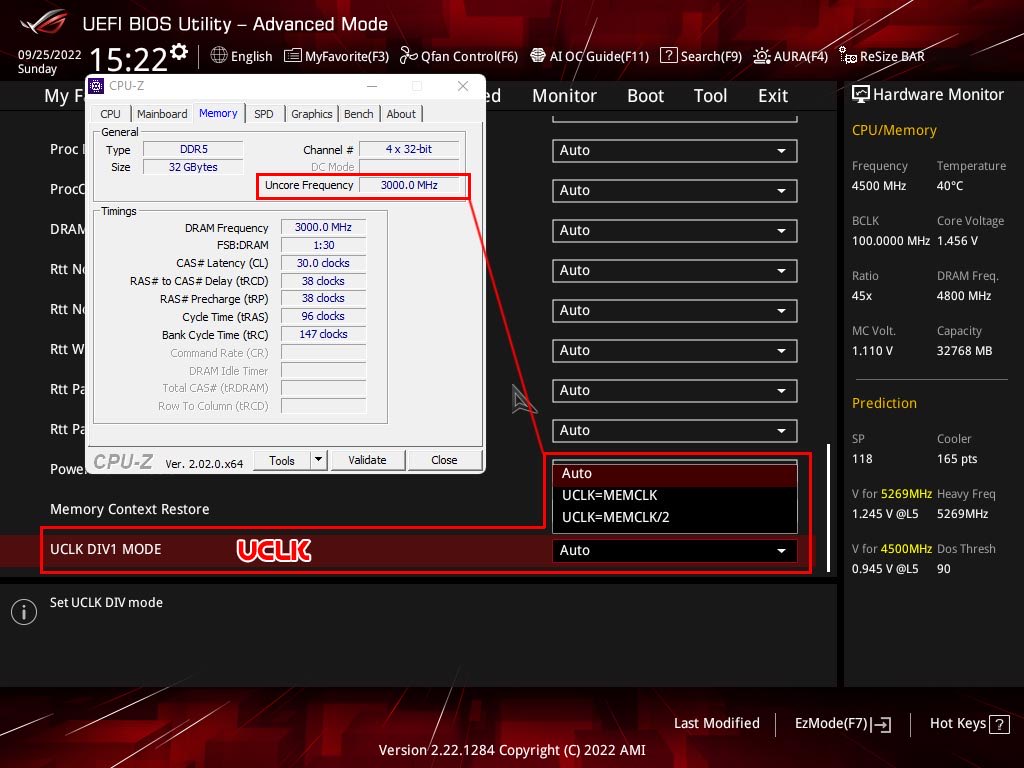Click the Validate button in CPU-Z
The image size is (1024, 768).
point(368,460)
